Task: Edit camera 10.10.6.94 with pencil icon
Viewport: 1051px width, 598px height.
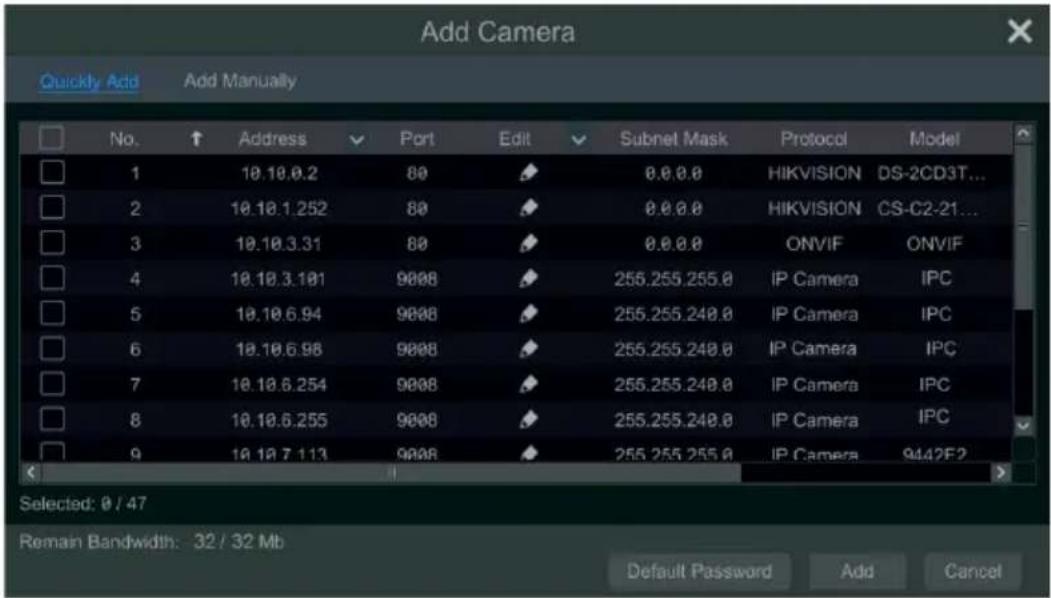Action: (x=528, y=314)
